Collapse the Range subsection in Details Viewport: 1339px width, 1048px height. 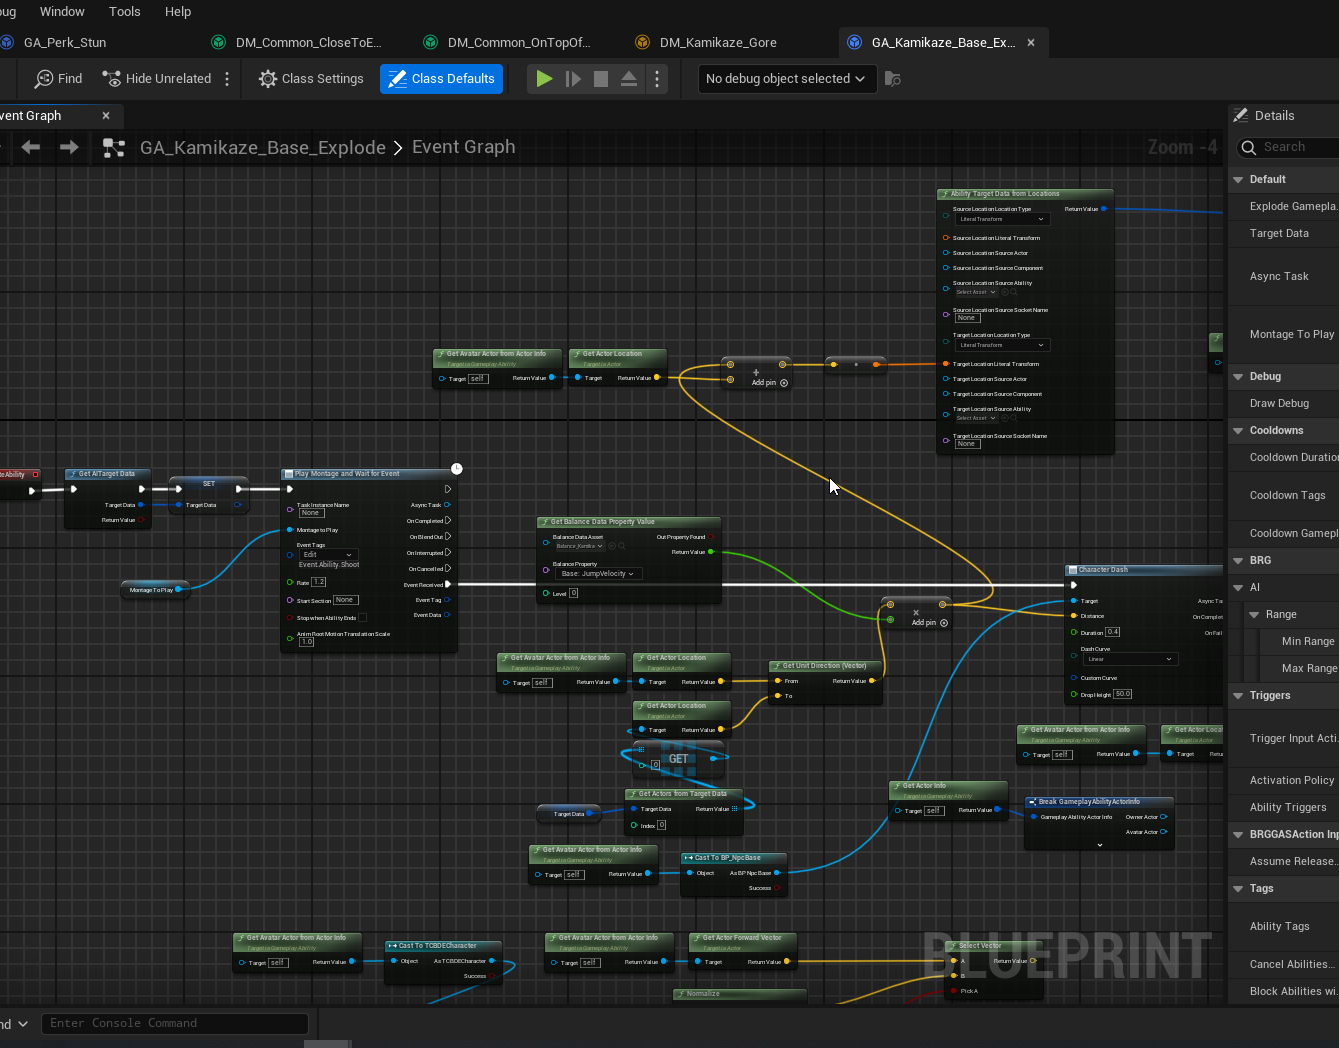pos(1255,615)
